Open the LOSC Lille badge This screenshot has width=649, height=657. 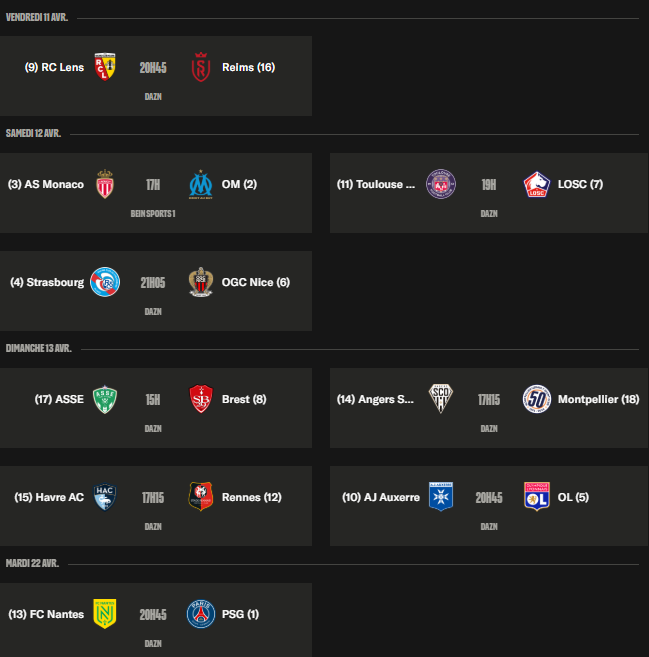click(537, 184)
